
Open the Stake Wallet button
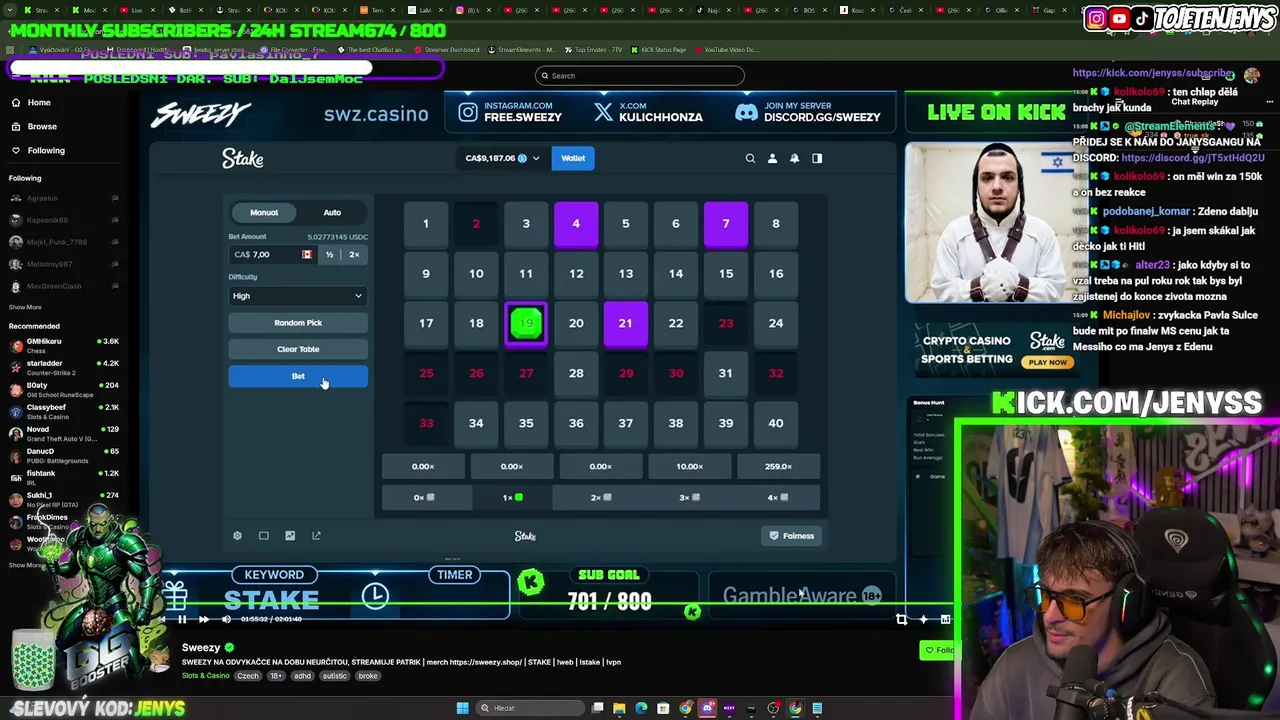573,158
